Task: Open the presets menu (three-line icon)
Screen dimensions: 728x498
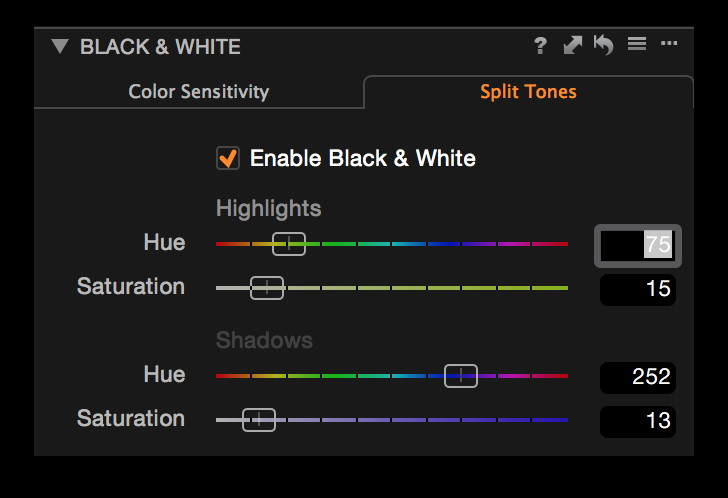Action: tap(636, 45)
